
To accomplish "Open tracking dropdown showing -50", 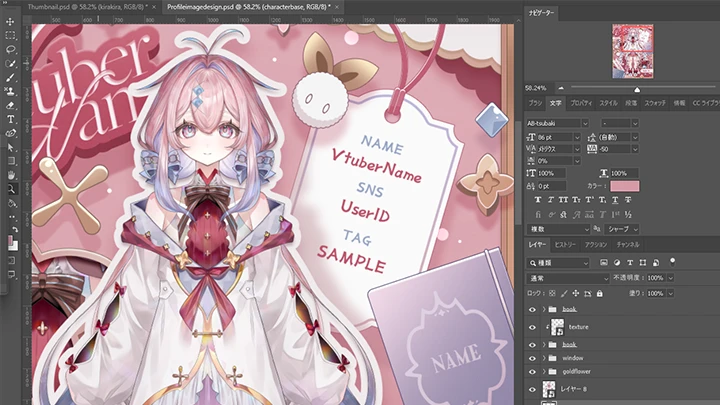I will (x=635, y=149).
